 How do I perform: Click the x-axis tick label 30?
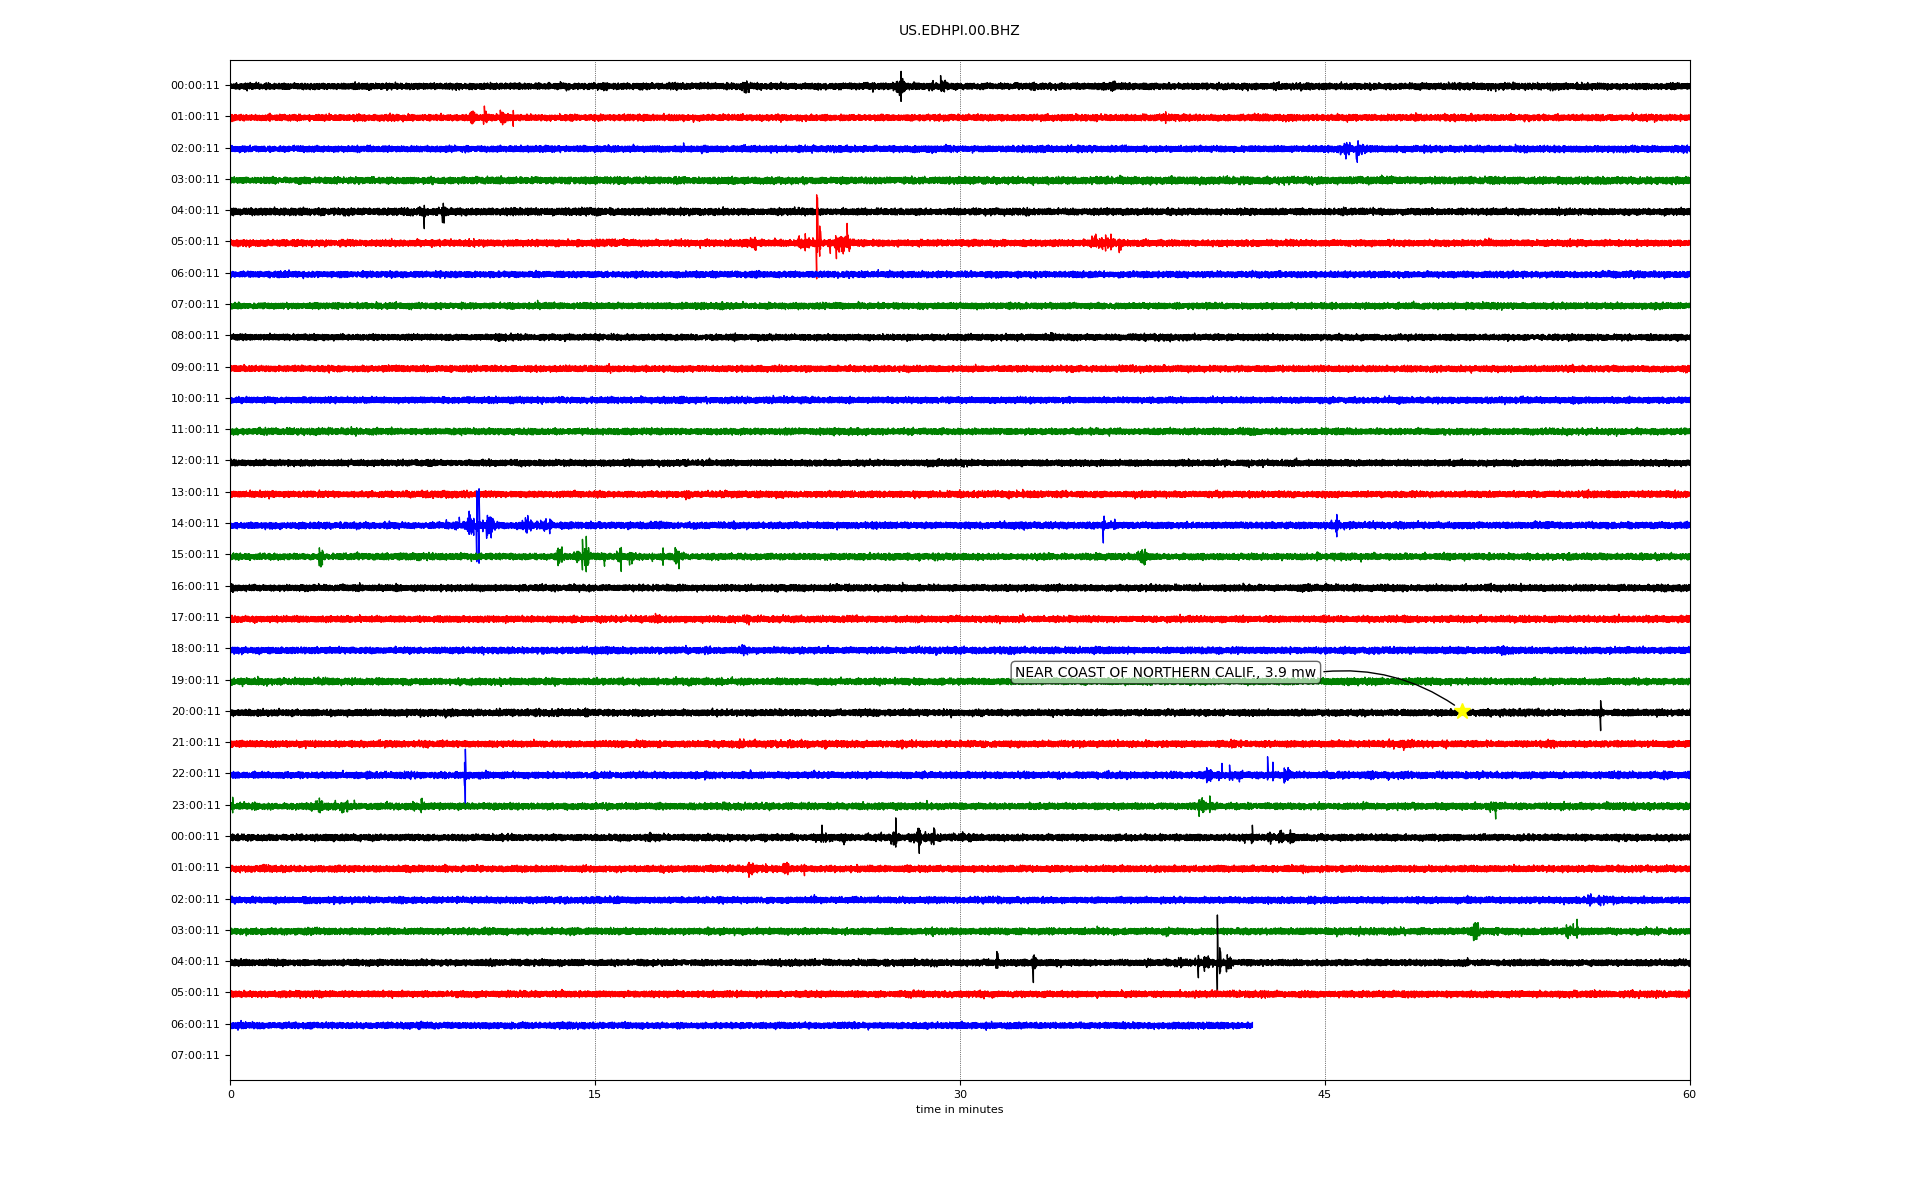click(960, 1094)
